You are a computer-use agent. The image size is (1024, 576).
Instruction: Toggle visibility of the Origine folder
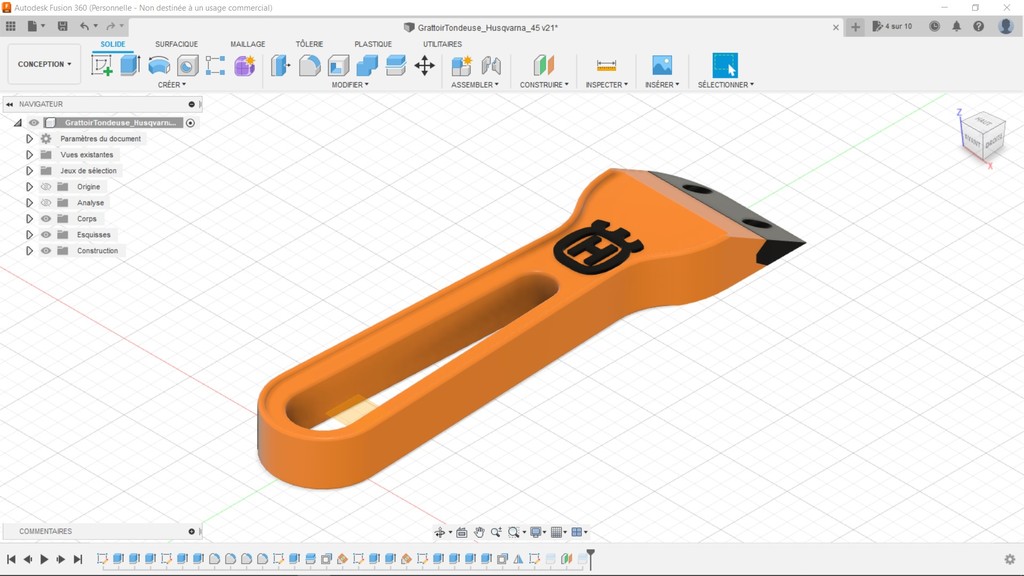pos(46,187)
